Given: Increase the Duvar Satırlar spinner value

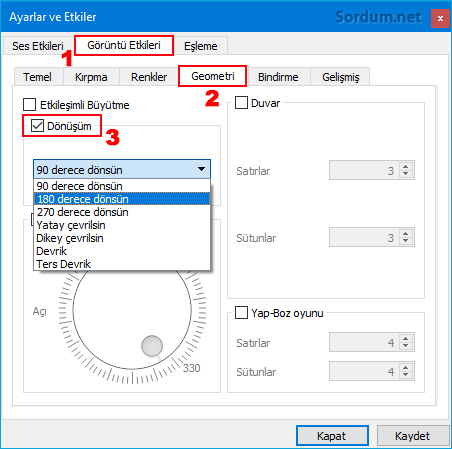Looking at the screenshot, I should pos(406,167).
